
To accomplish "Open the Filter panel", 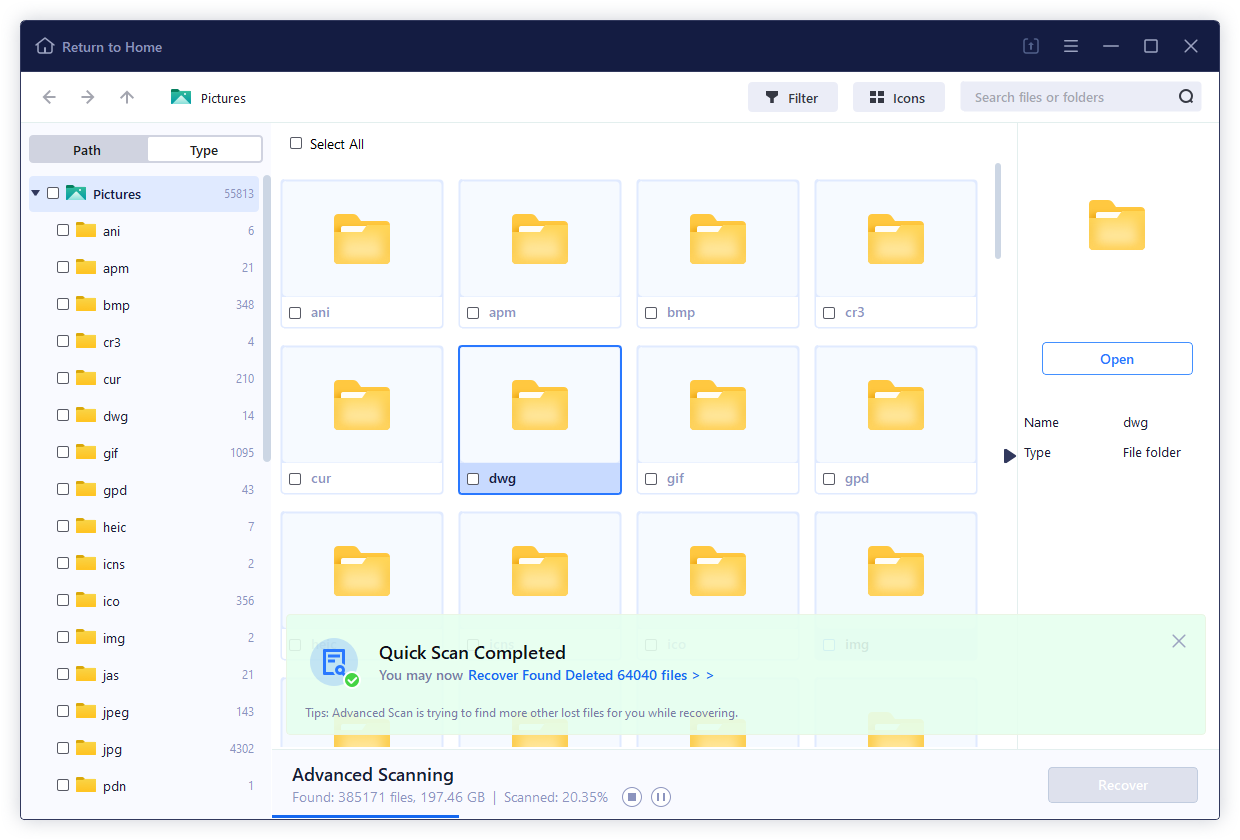I will [x=793, y=97].
